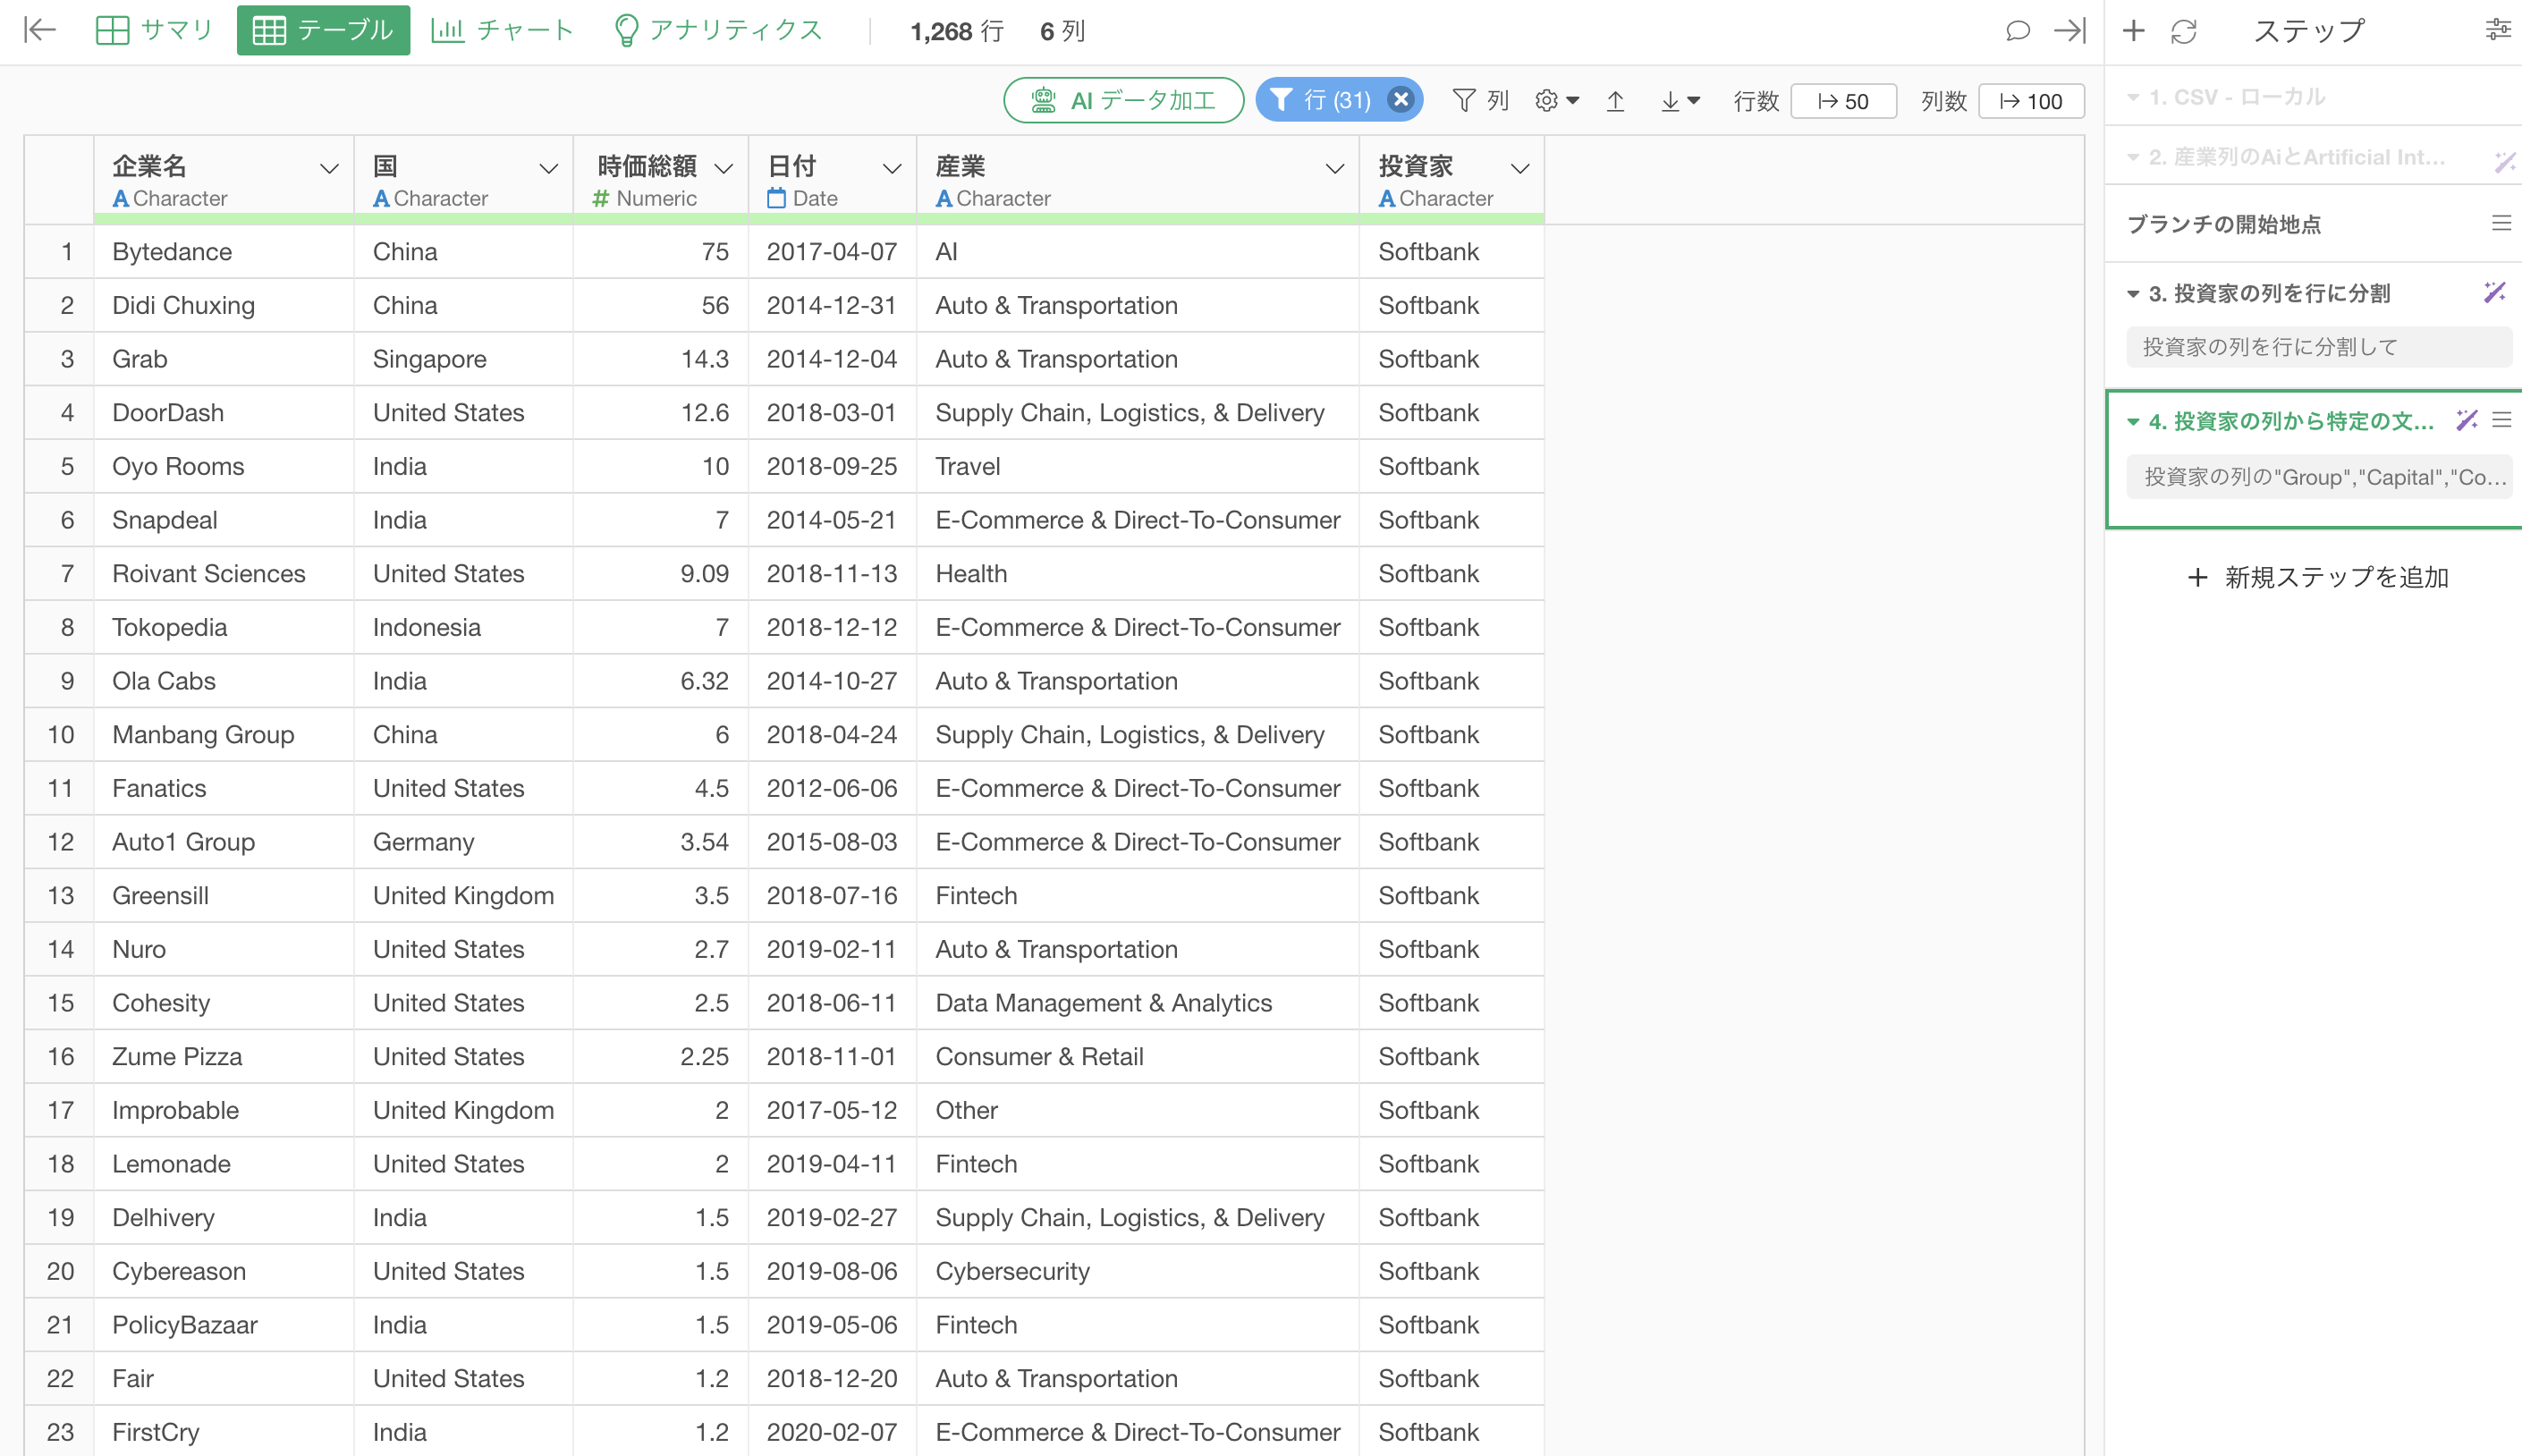This screenshot has height=1456, width=2522.
Task: Select the Bytedance cell
Action: 224,252
